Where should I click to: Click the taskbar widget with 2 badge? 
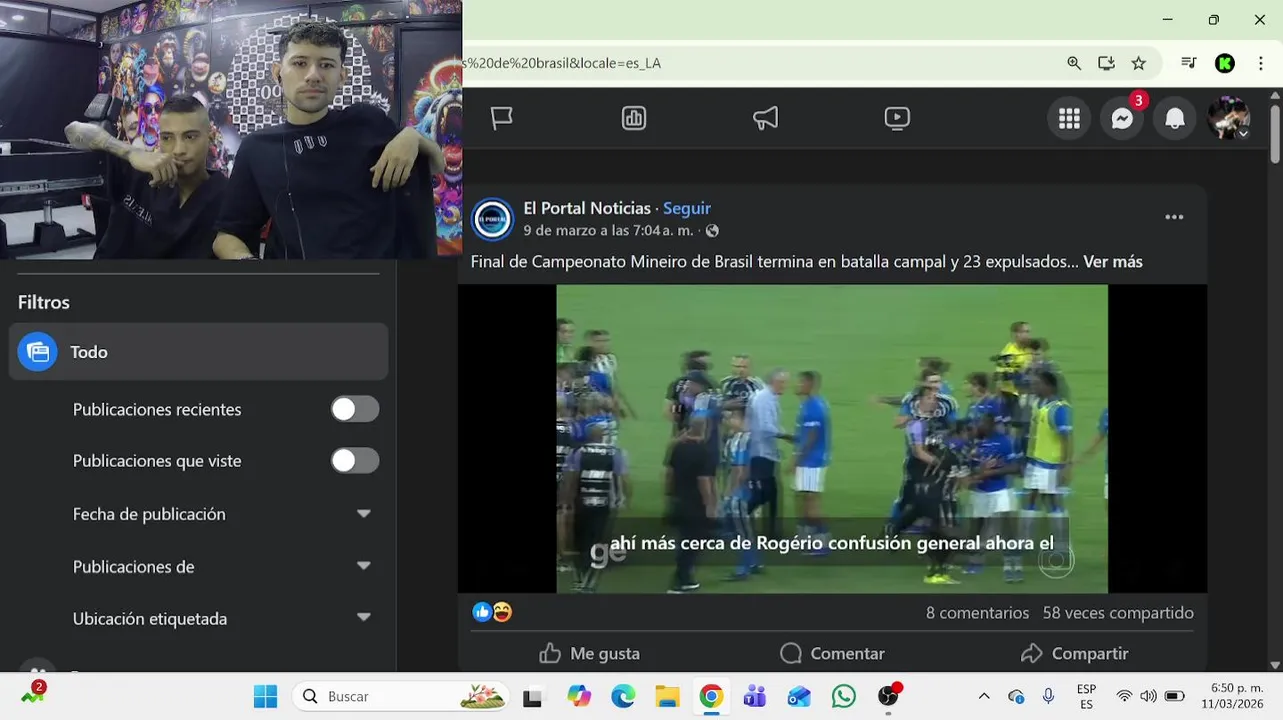coord(33,692)
